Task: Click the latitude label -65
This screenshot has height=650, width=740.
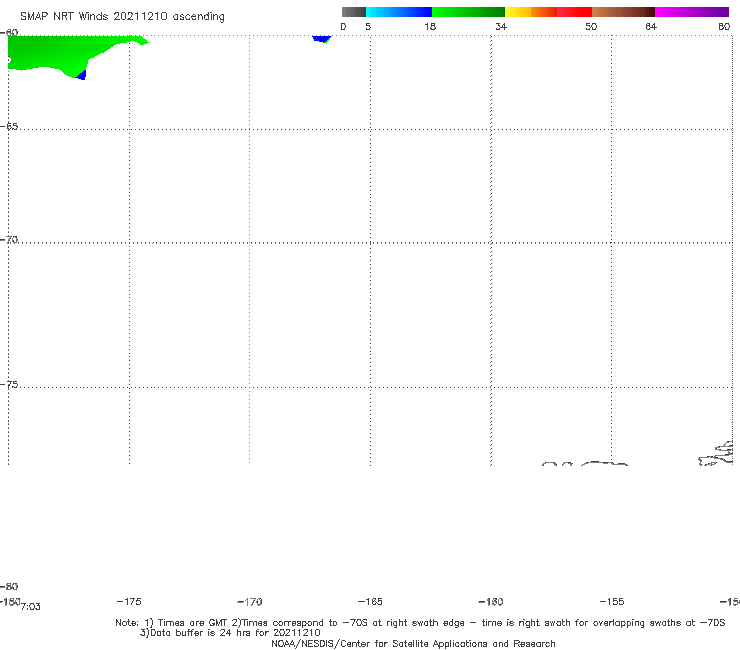Action: click(9, 127)
